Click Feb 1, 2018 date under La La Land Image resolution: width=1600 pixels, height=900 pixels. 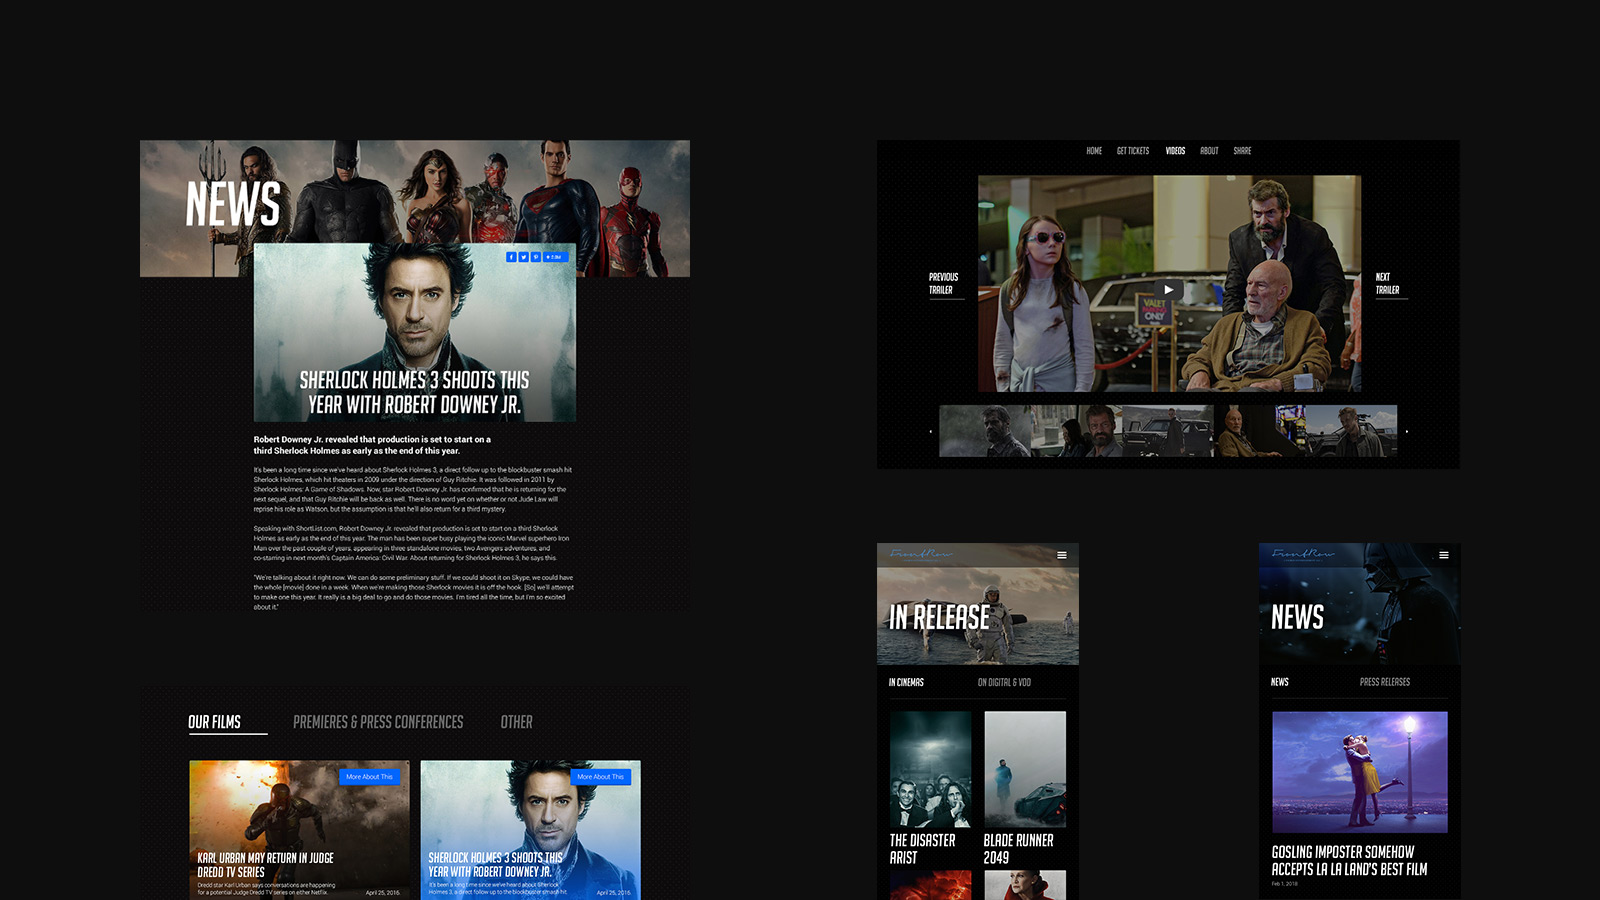click(1285, 884)
